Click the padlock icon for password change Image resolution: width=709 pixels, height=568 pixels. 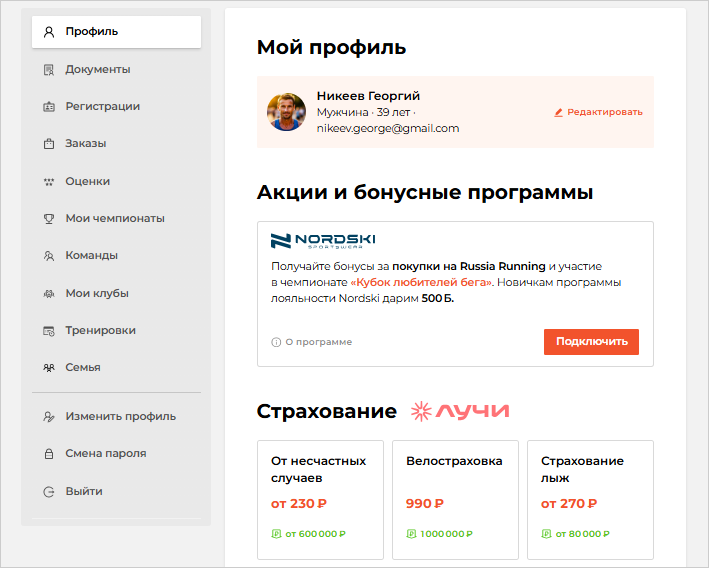48,454
